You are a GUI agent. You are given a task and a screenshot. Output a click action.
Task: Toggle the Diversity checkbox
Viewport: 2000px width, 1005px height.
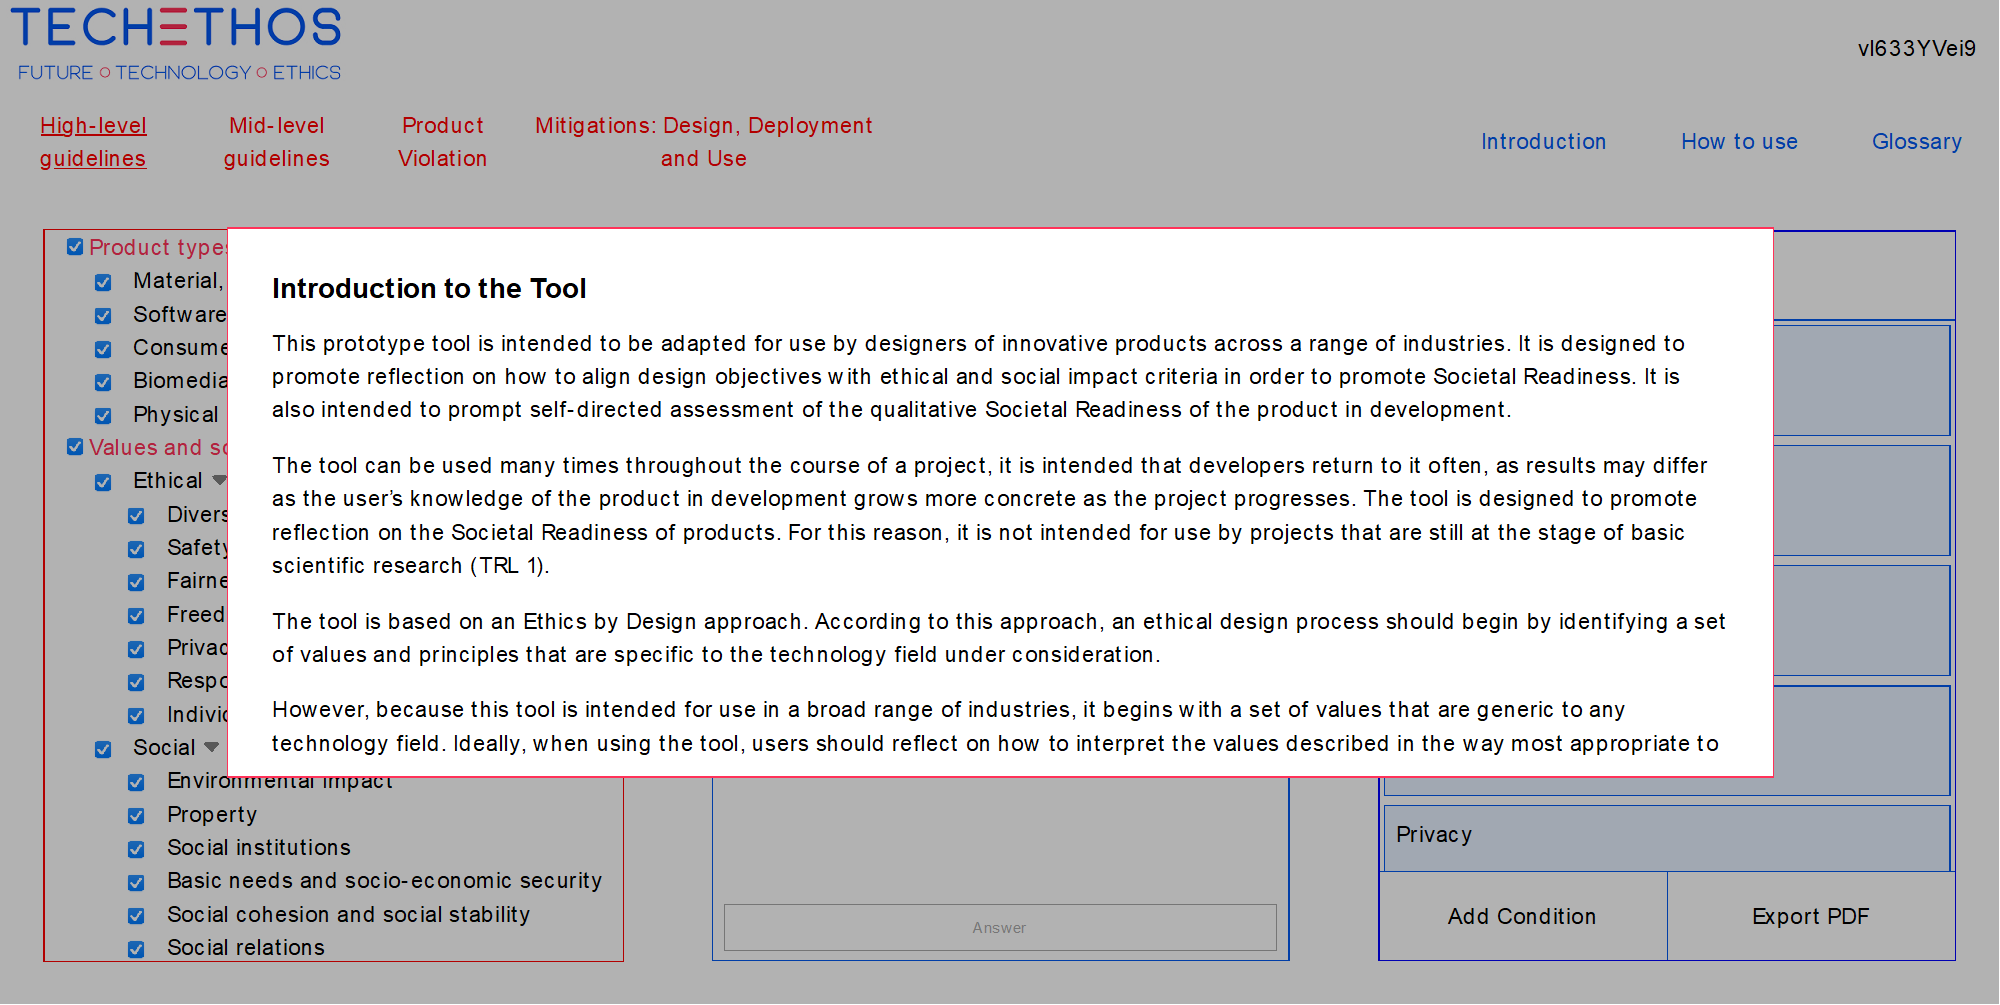pos(136,516)
